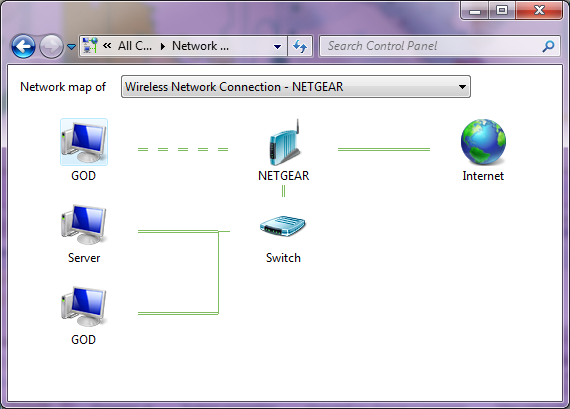Close the Network Map window
The width and height of the screenshot is (570, 409).
click(x=539, y=10)
